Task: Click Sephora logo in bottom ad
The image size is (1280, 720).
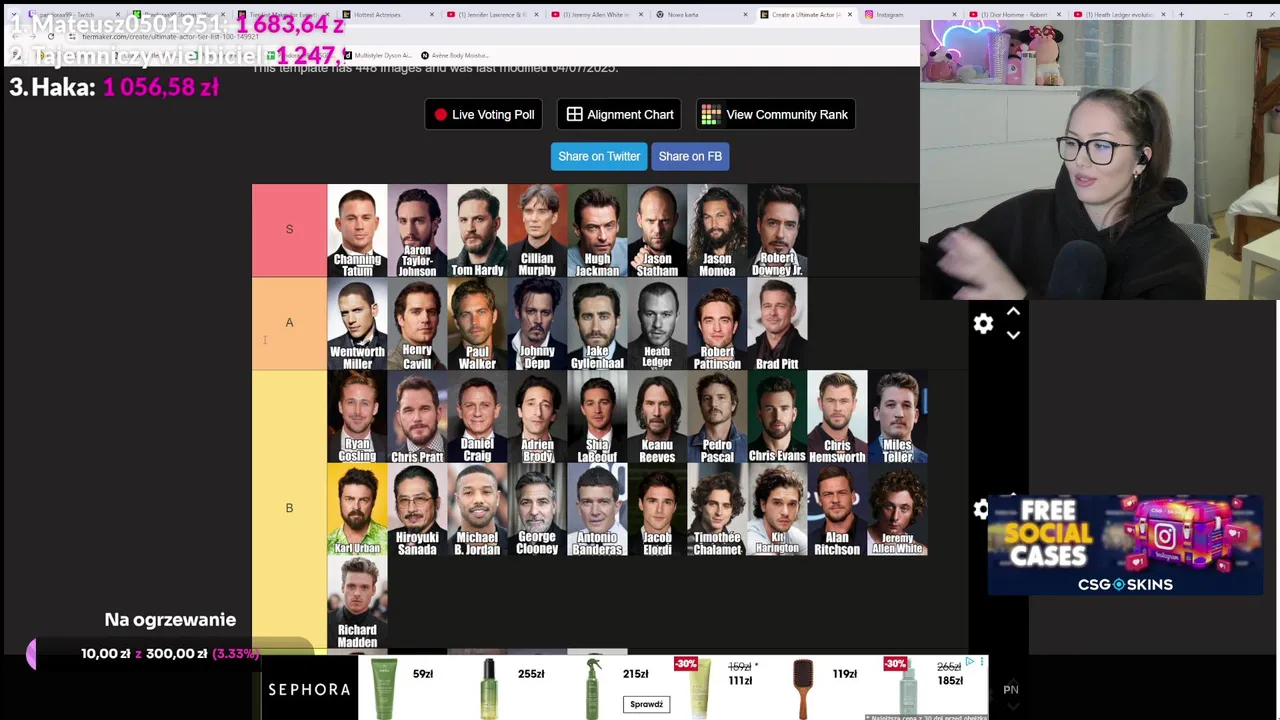Action: (x=309, y=689)
